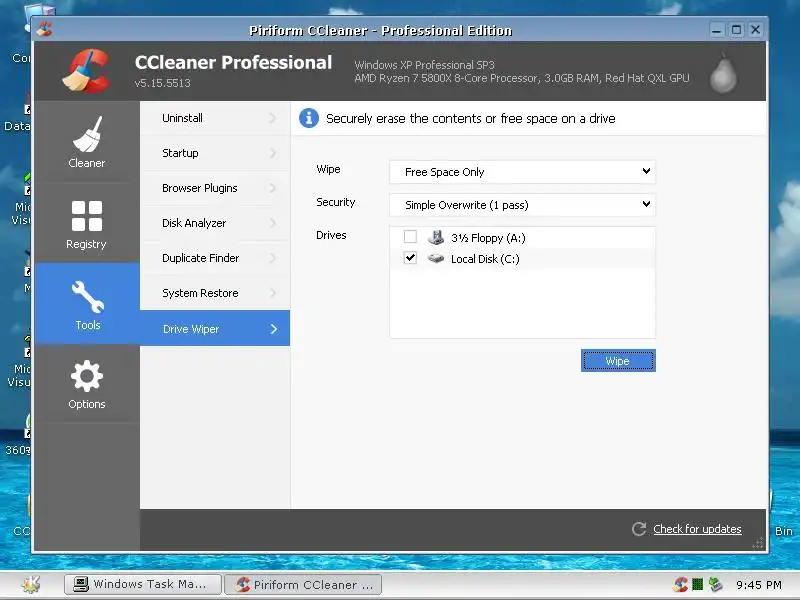Expand the Browser Plugins chevron arrow
Viewport: 800px width, 600px height.
(273, 188)
